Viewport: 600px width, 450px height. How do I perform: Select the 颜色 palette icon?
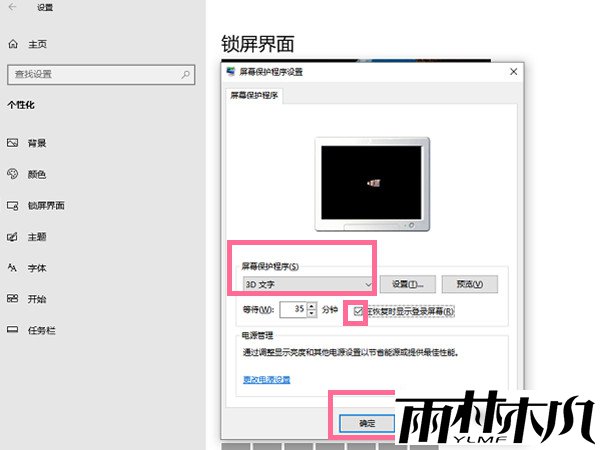[x=13, y=174]
